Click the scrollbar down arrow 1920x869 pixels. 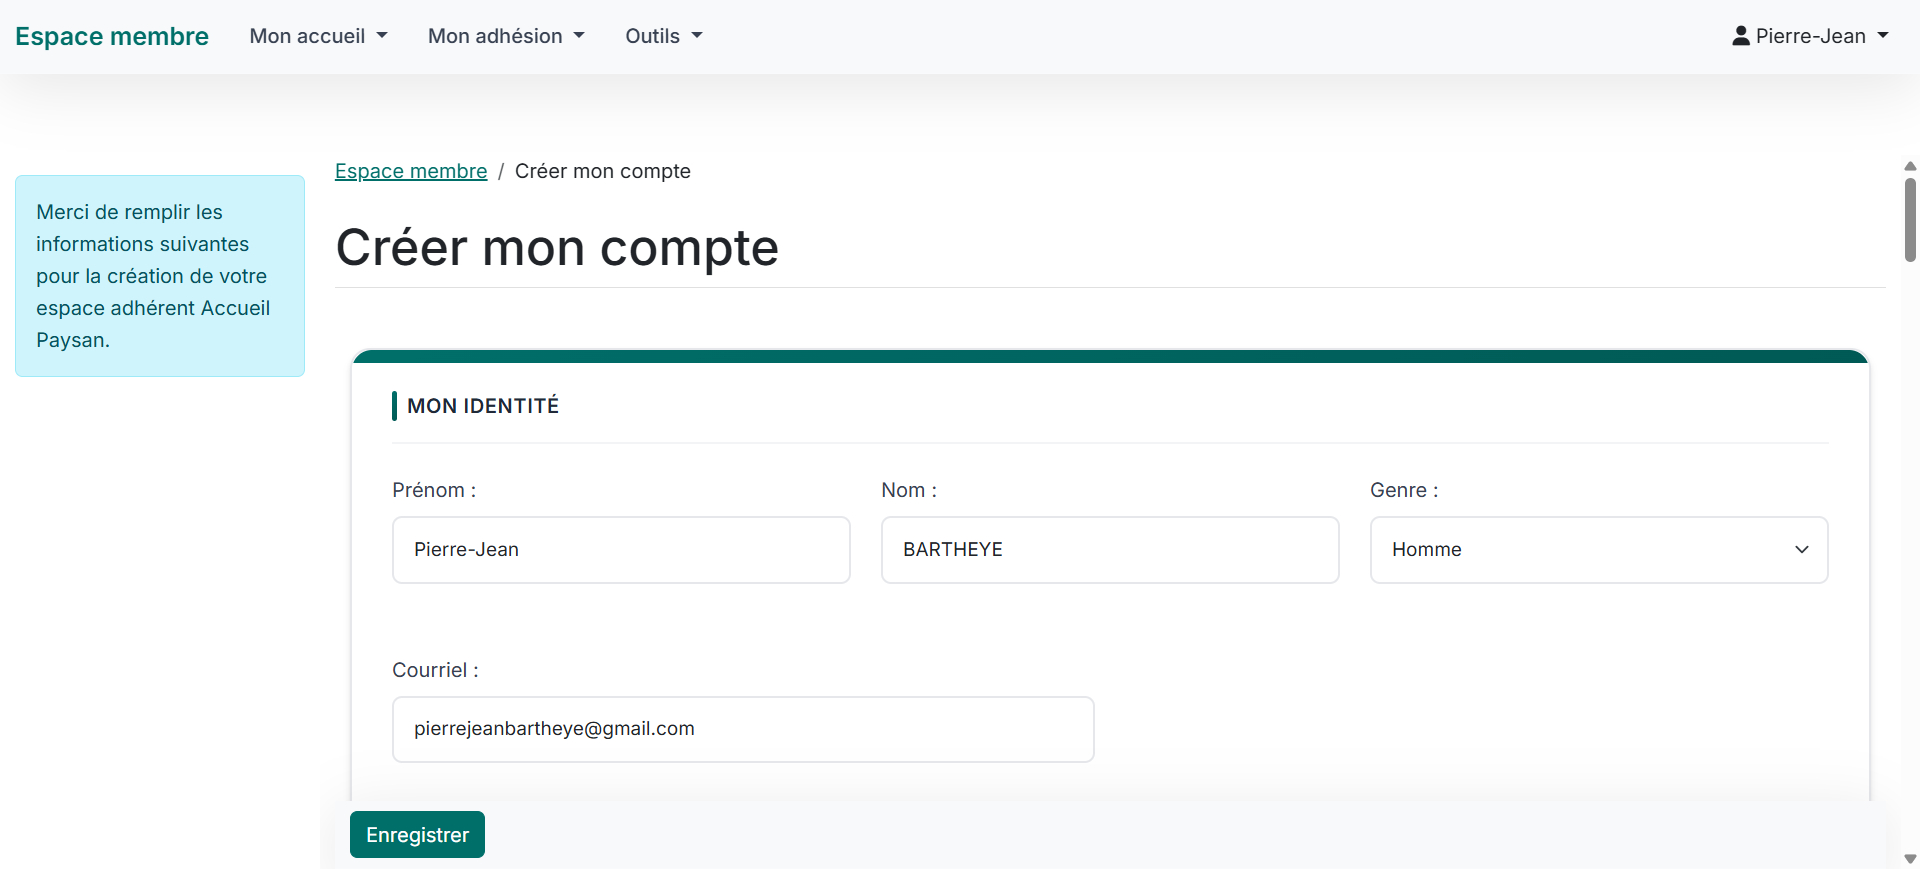[x=1910, y=859]
